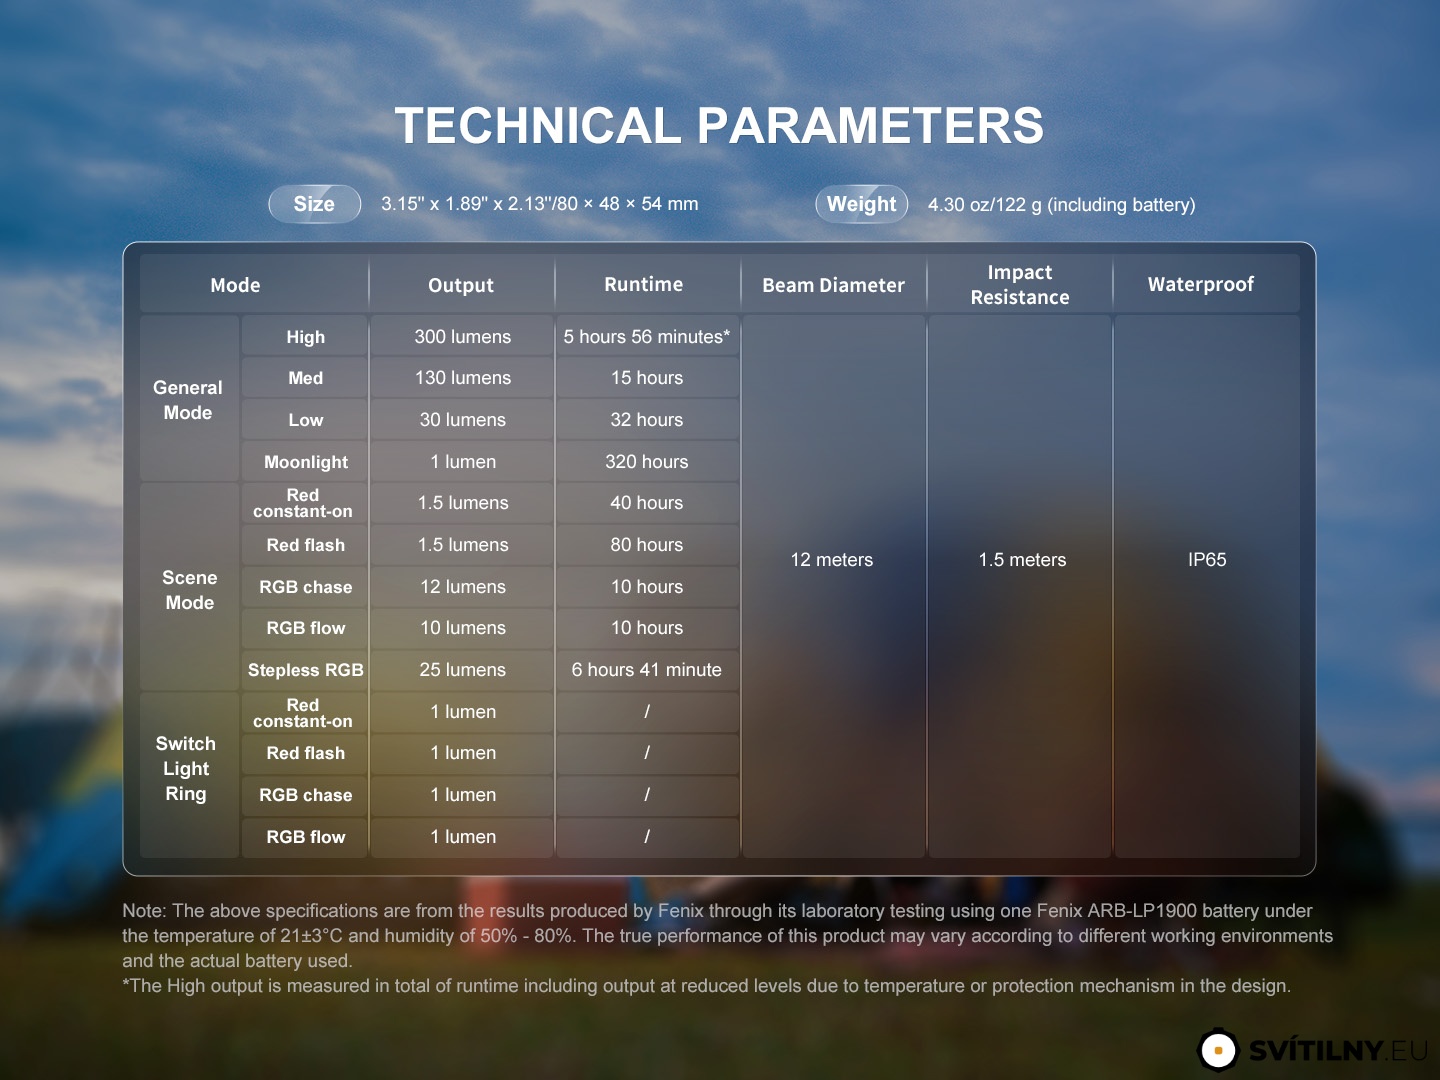This screenshot has height=1080, width=1440.
Task: Select the Output column header
Action: (x=461, y=285)
